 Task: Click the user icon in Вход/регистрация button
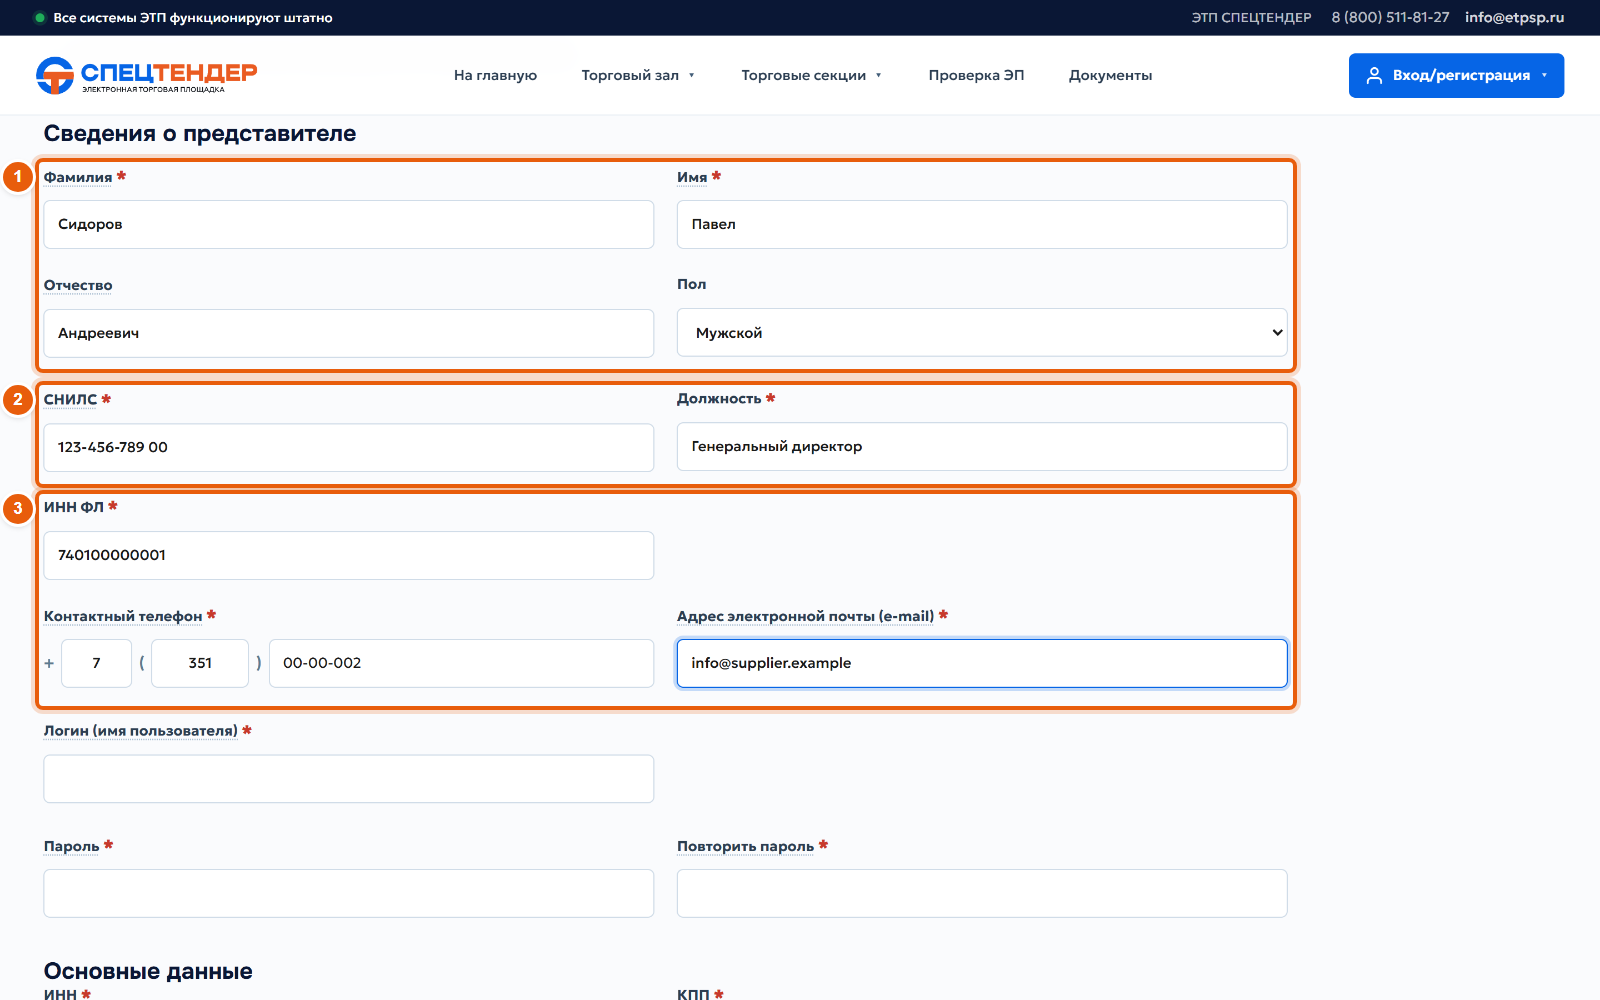(1374, 75)
